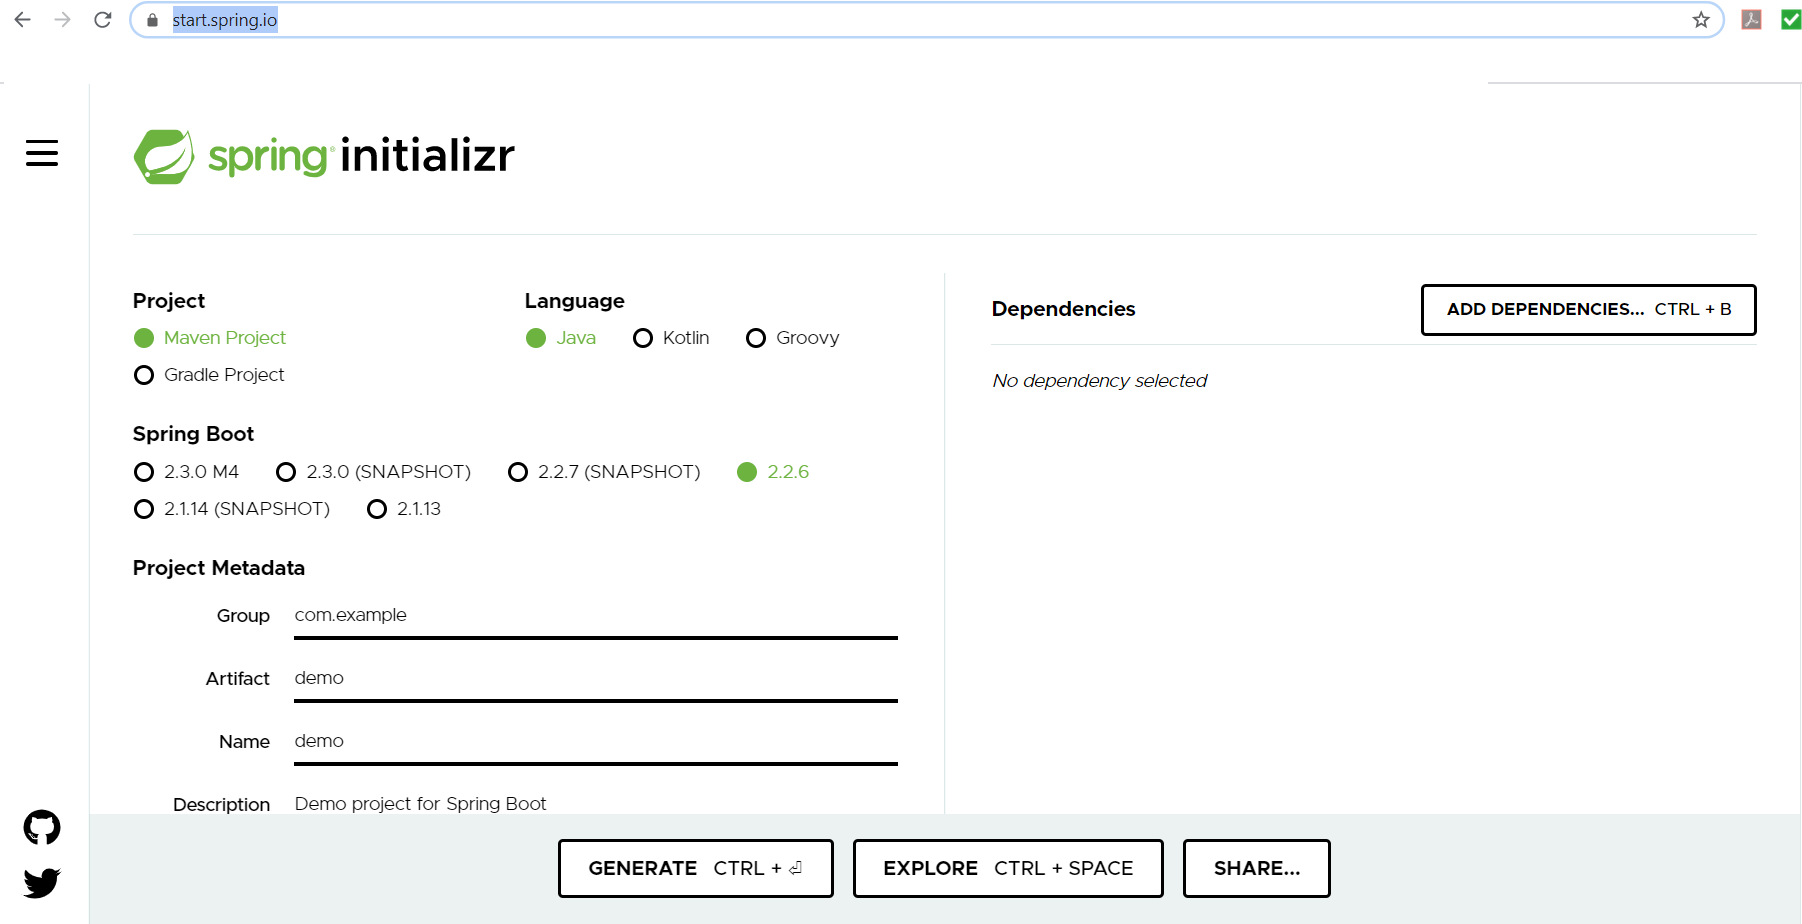1802x924 pixels.
Task: Open the hamburger menu
Action: tap(42, 153)
